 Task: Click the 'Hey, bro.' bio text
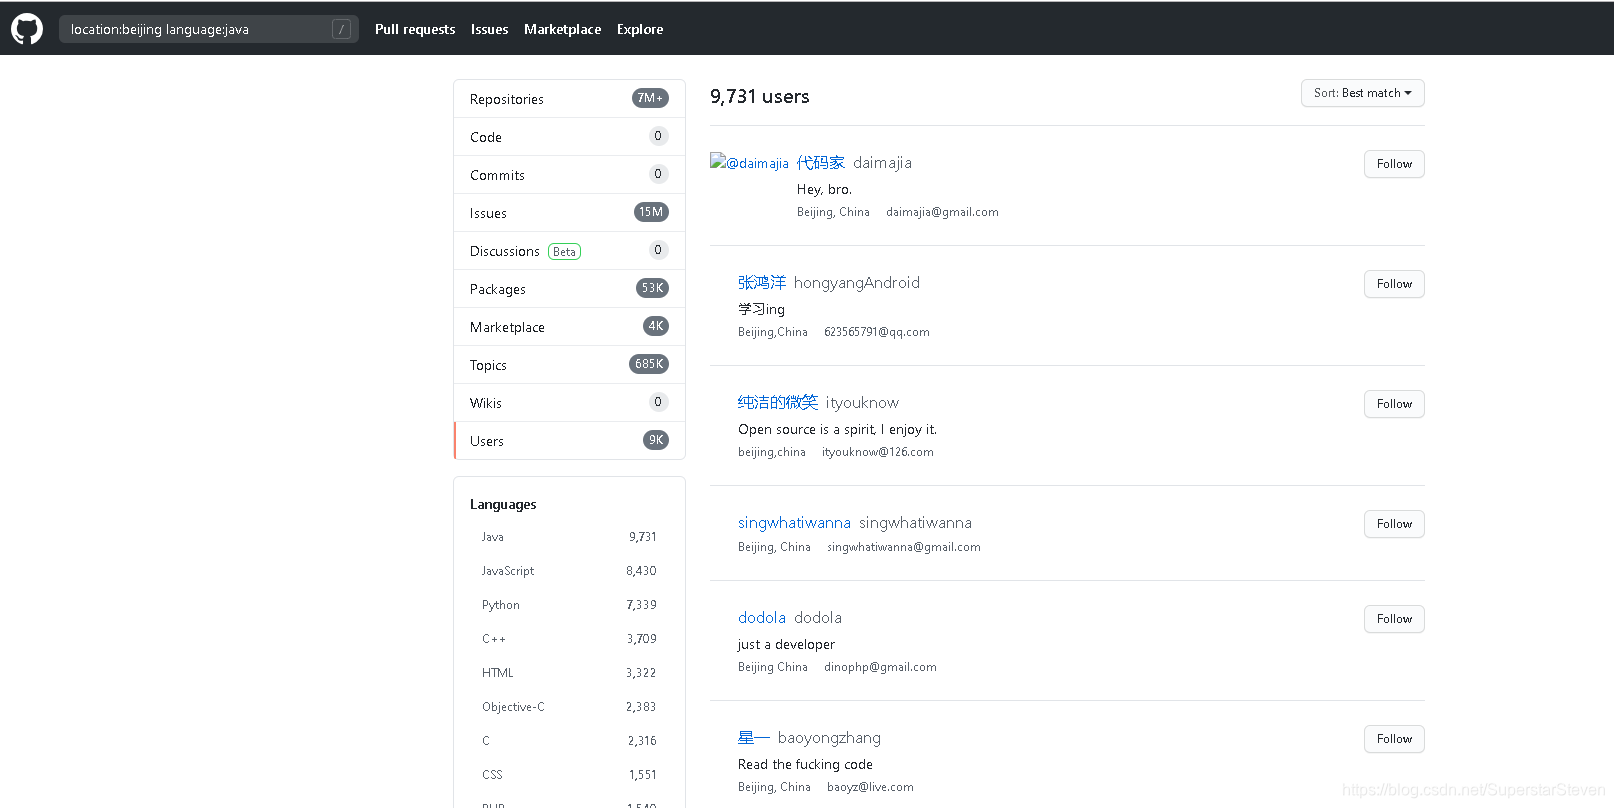click(x=824, y=189)
